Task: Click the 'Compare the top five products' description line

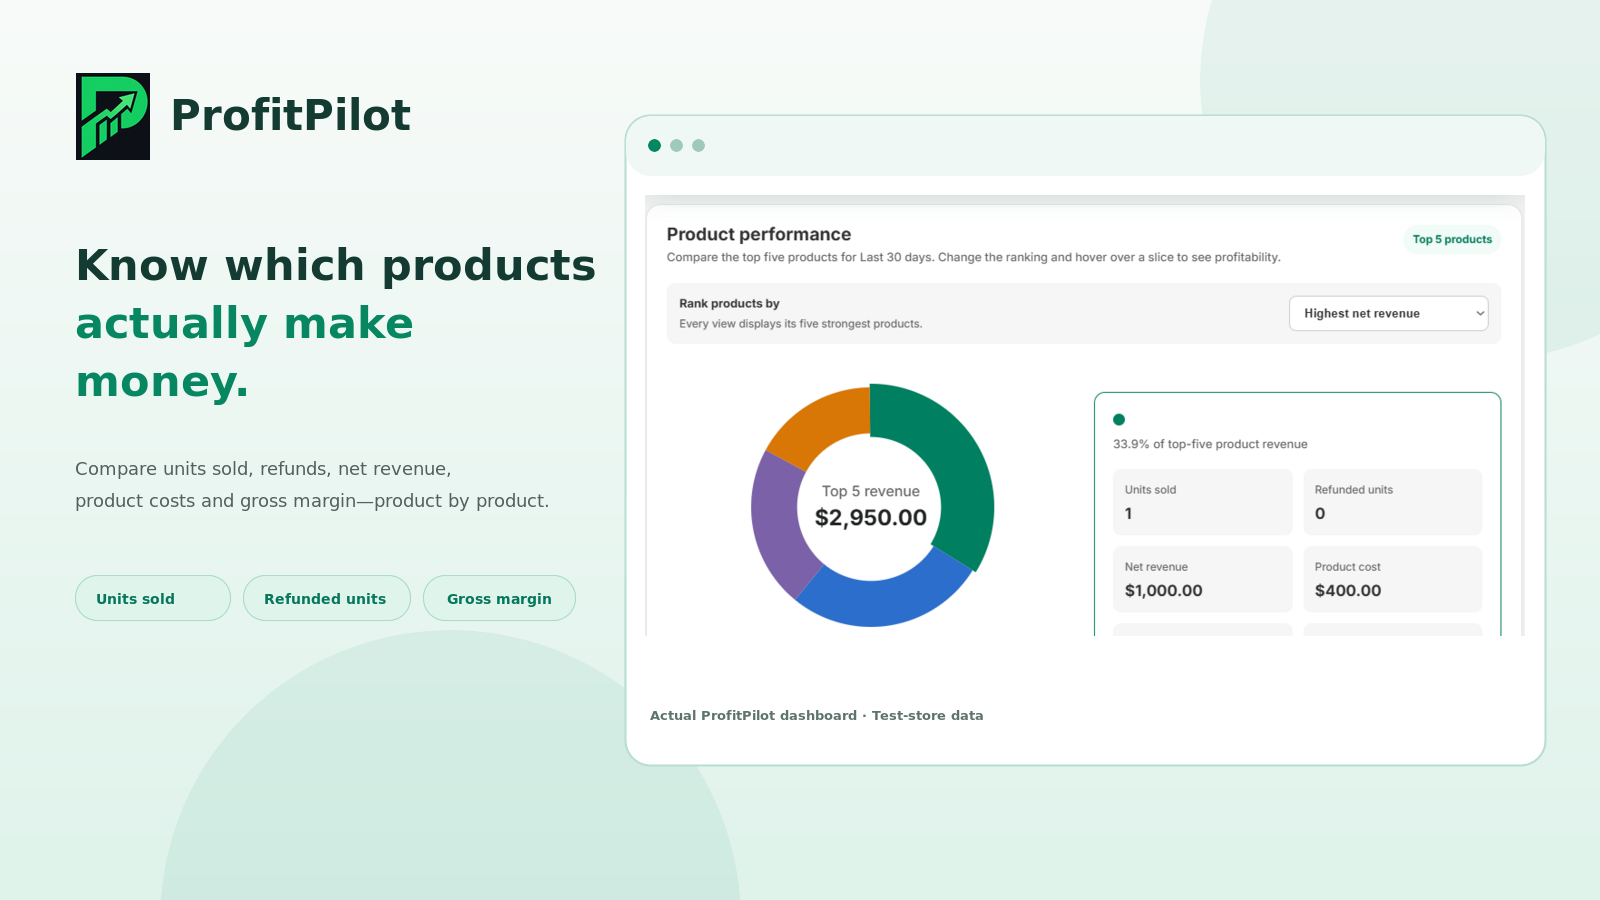Action: coord(974,257)
